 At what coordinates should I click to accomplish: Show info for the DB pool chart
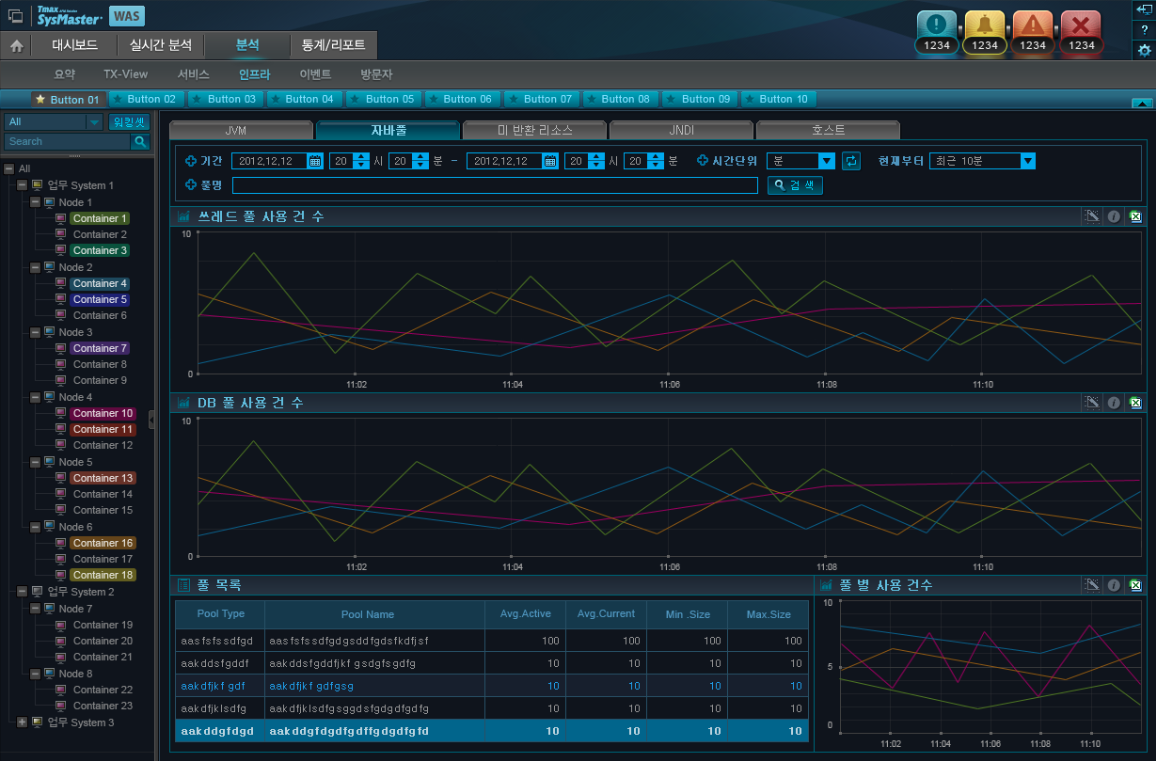(x=1113, y=402)
